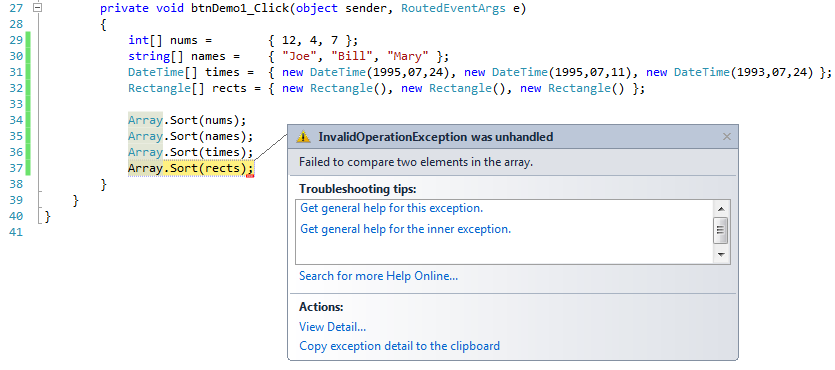
Task: Open 'Get general help for the inner exception'
Action: [405, 229]
